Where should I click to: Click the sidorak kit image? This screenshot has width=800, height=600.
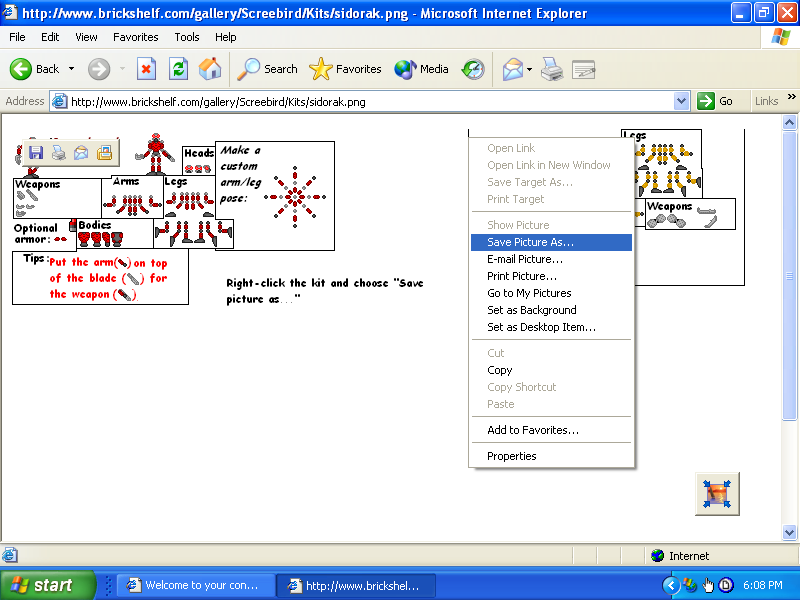pyautogui.click(x=173, y=219)
